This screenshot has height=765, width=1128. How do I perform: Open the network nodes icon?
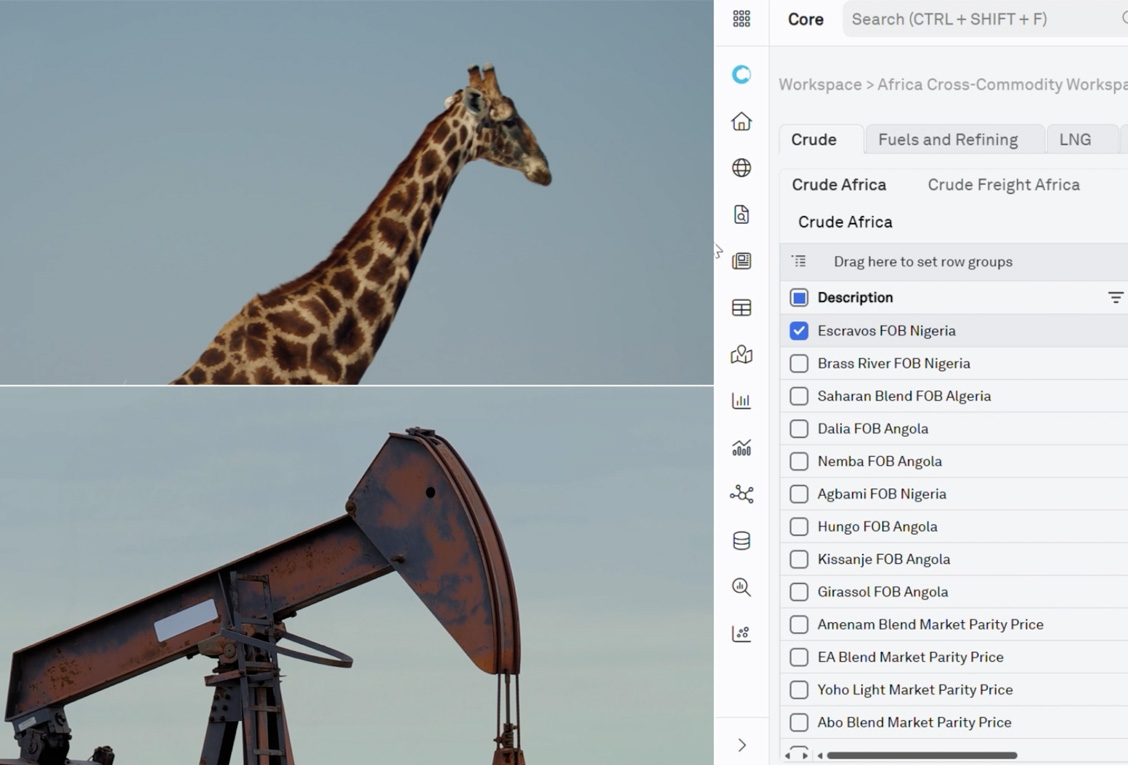(x=742, y=494)
